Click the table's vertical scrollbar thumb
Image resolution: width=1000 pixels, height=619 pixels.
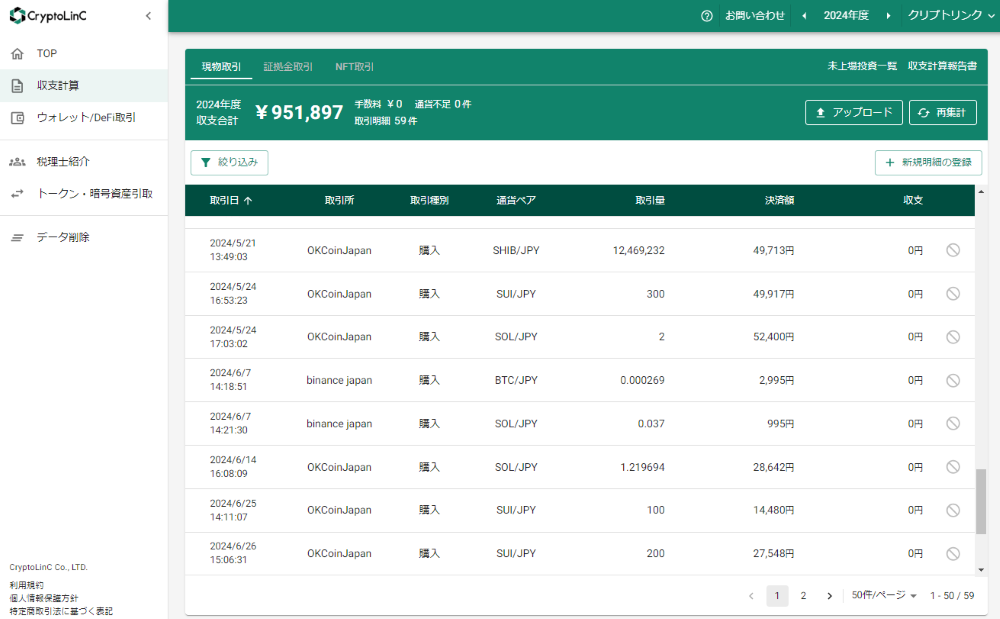tap(981, 501)
